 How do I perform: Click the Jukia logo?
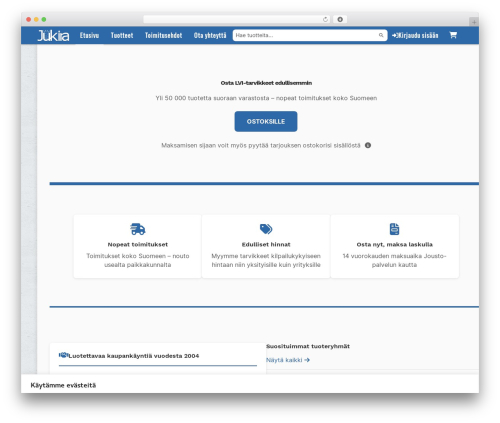pyautogui.click(x=53, y=35)
